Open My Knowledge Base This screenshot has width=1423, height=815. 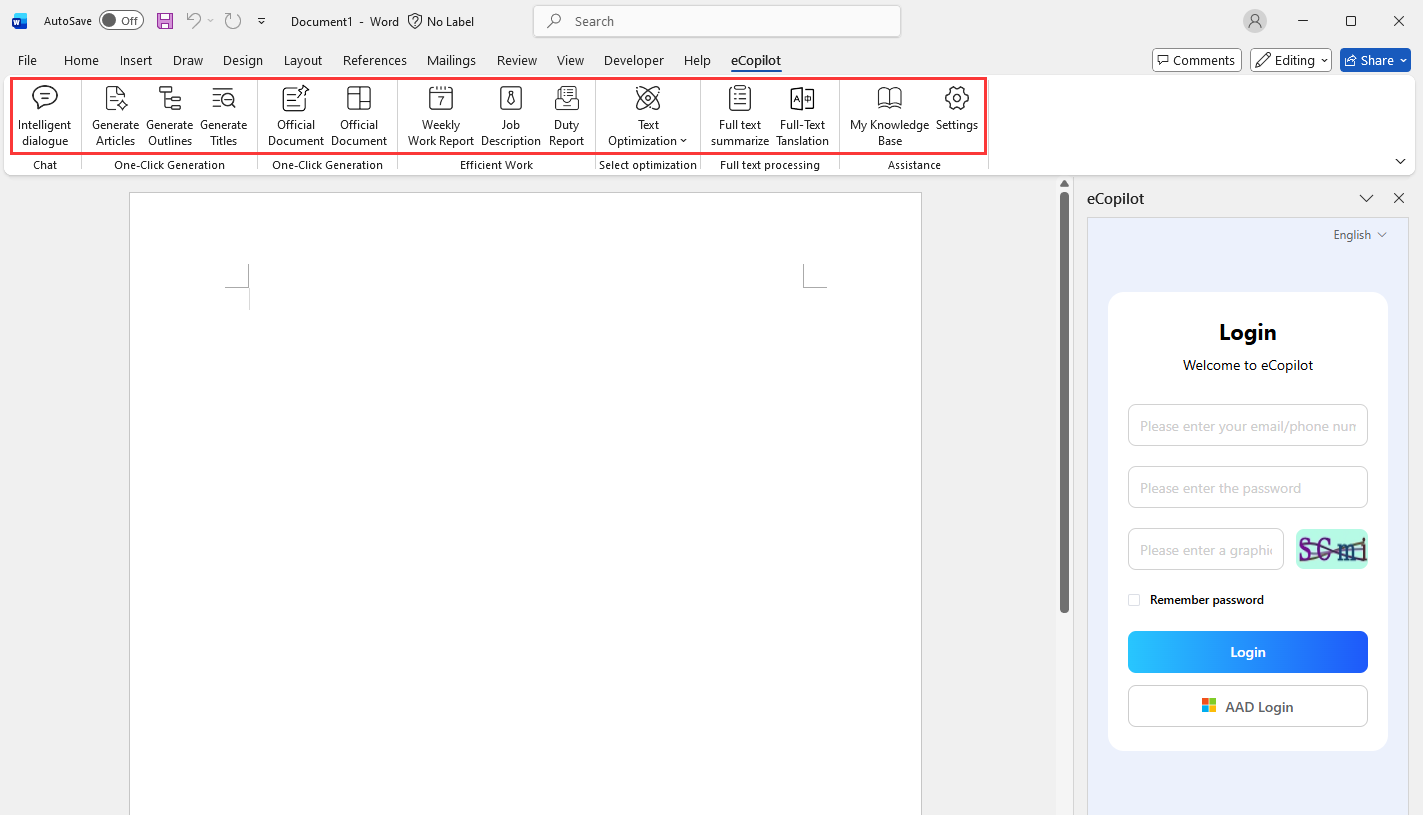(889, 116)
